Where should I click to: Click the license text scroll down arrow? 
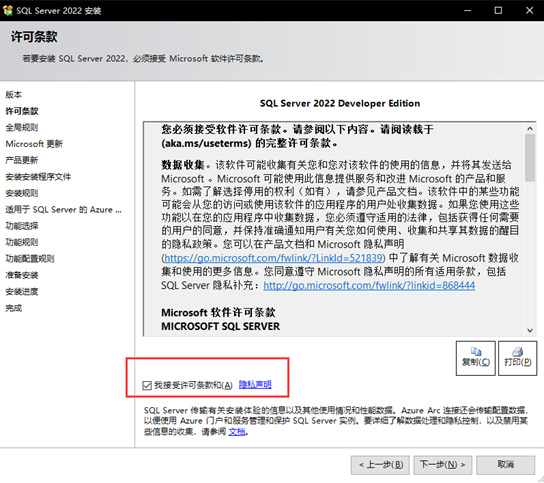click(530, 330)
